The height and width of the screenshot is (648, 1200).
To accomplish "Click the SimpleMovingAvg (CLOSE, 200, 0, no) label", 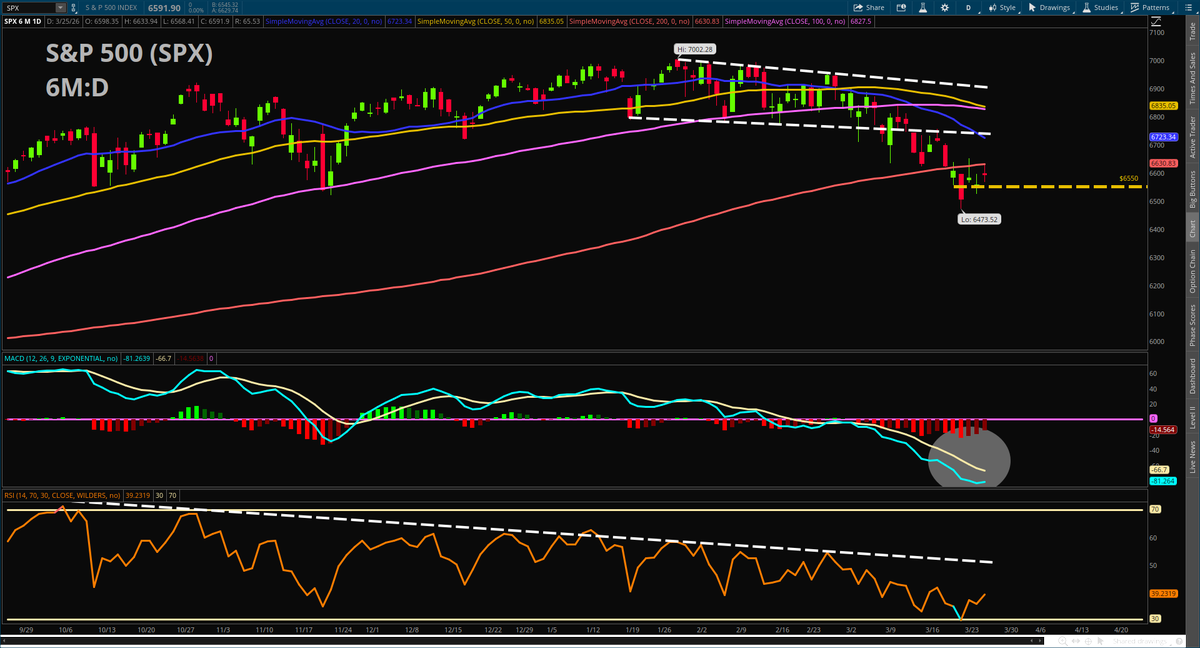I will click(x=629, y=21).
